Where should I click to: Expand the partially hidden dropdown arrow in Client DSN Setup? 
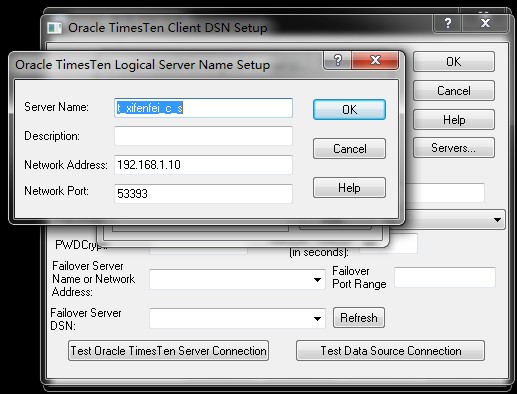coord(497,220)
